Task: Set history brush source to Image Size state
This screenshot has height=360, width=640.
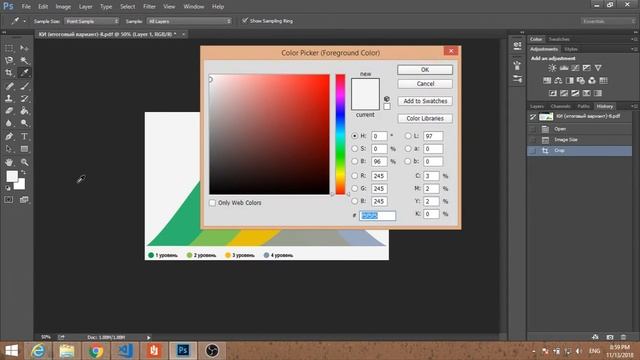Action: click(532, 140)
